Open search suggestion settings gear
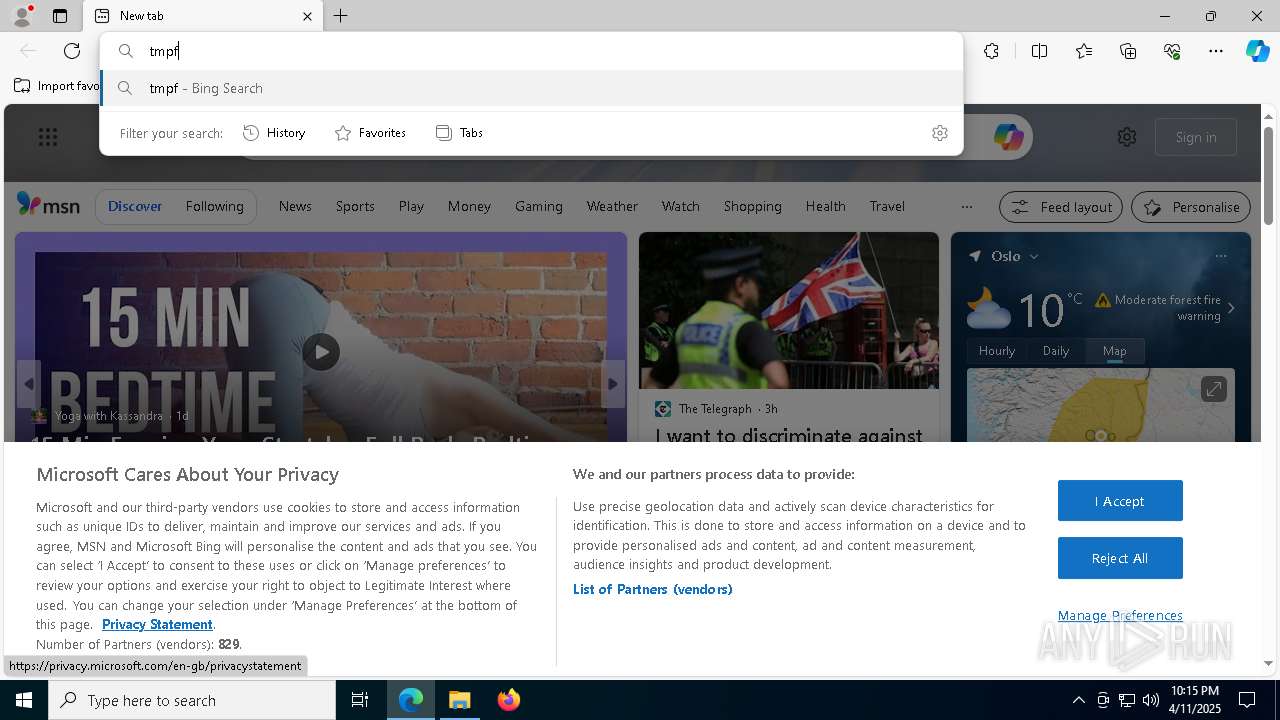 [x=939, y=133]
